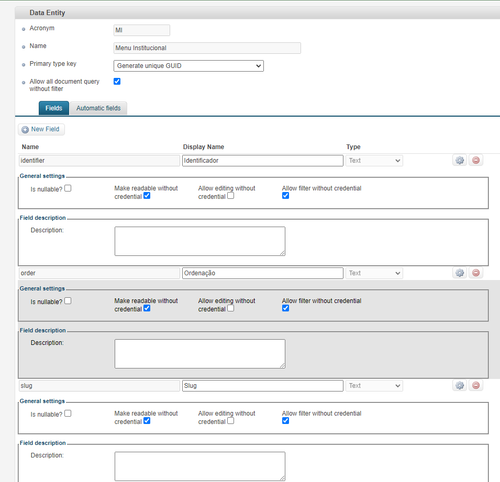The width and height of the screenshot is (500, 482).
Task: Edit the Identificador display name input
Action: pos(263,161)
